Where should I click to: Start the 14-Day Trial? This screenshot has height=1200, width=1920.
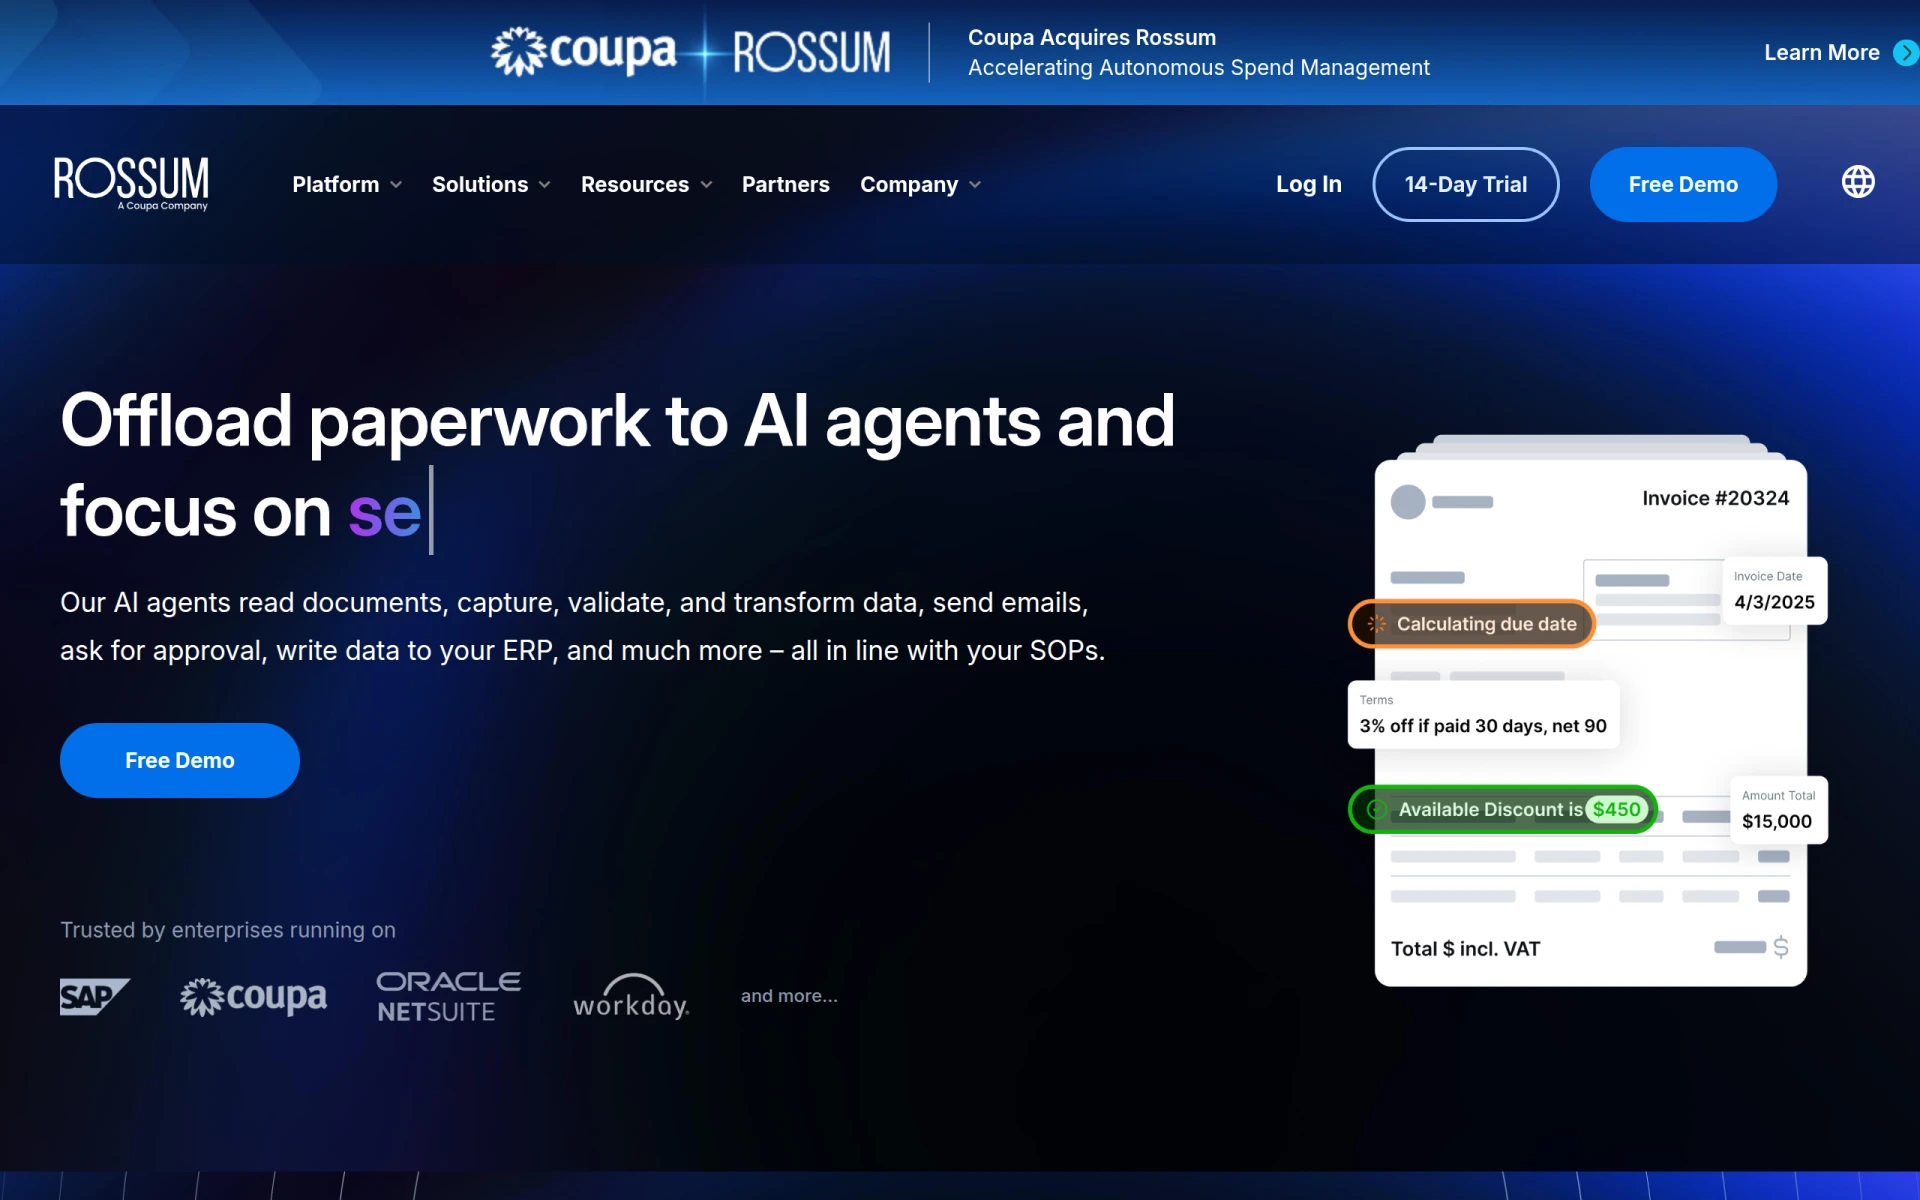(1466, 184)
